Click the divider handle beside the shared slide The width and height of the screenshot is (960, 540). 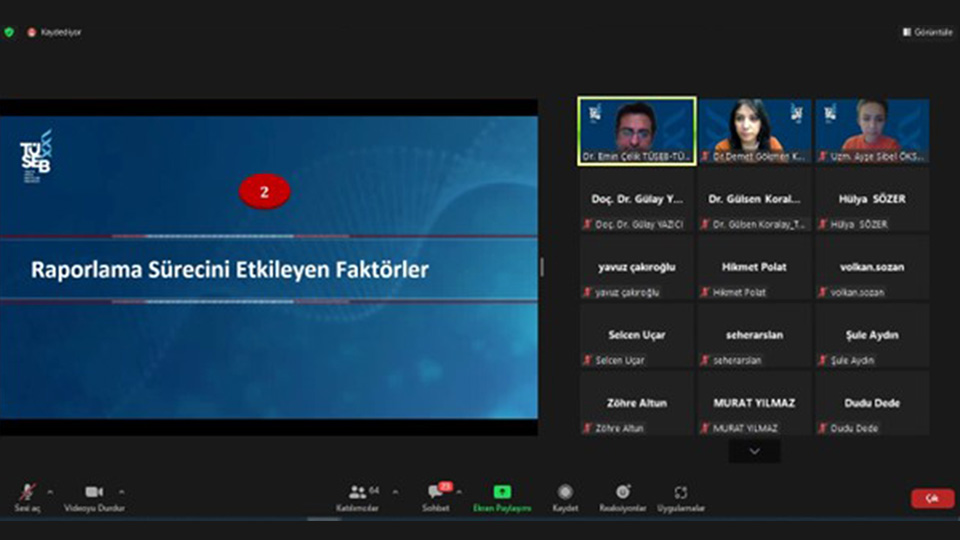tap(542, 267)
